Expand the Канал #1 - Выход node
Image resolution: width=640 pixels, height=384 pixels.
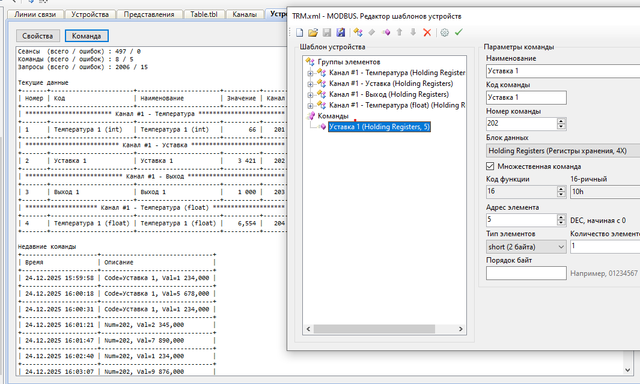310,95
